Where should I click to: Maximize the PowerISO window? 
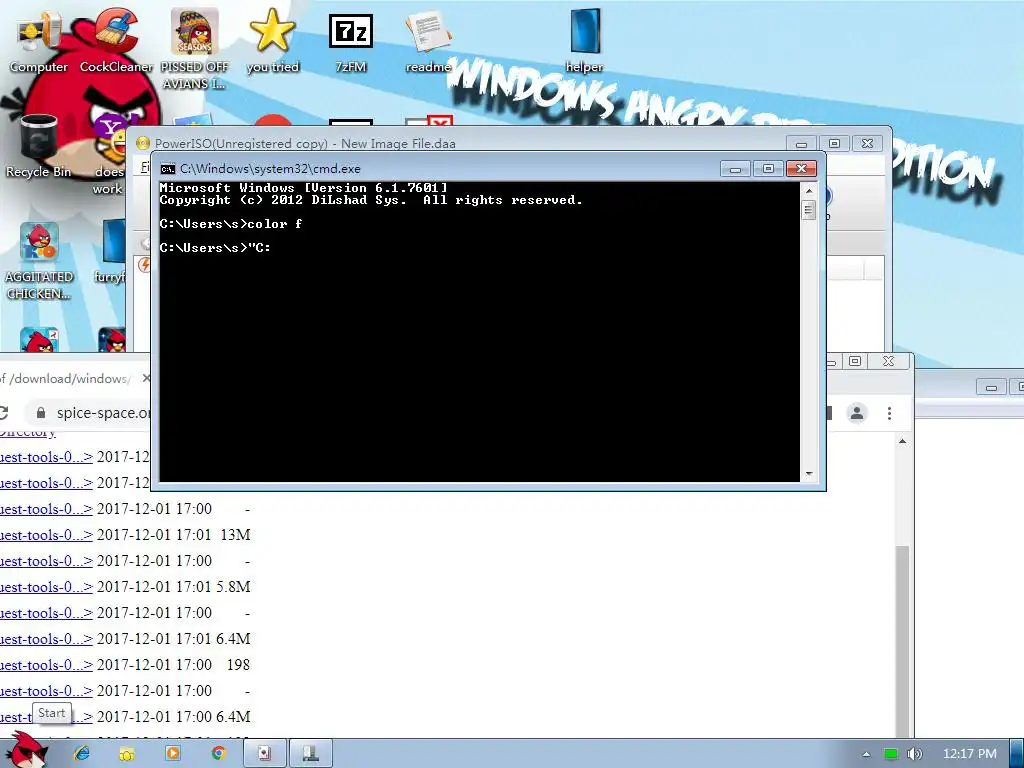(834, 144)
